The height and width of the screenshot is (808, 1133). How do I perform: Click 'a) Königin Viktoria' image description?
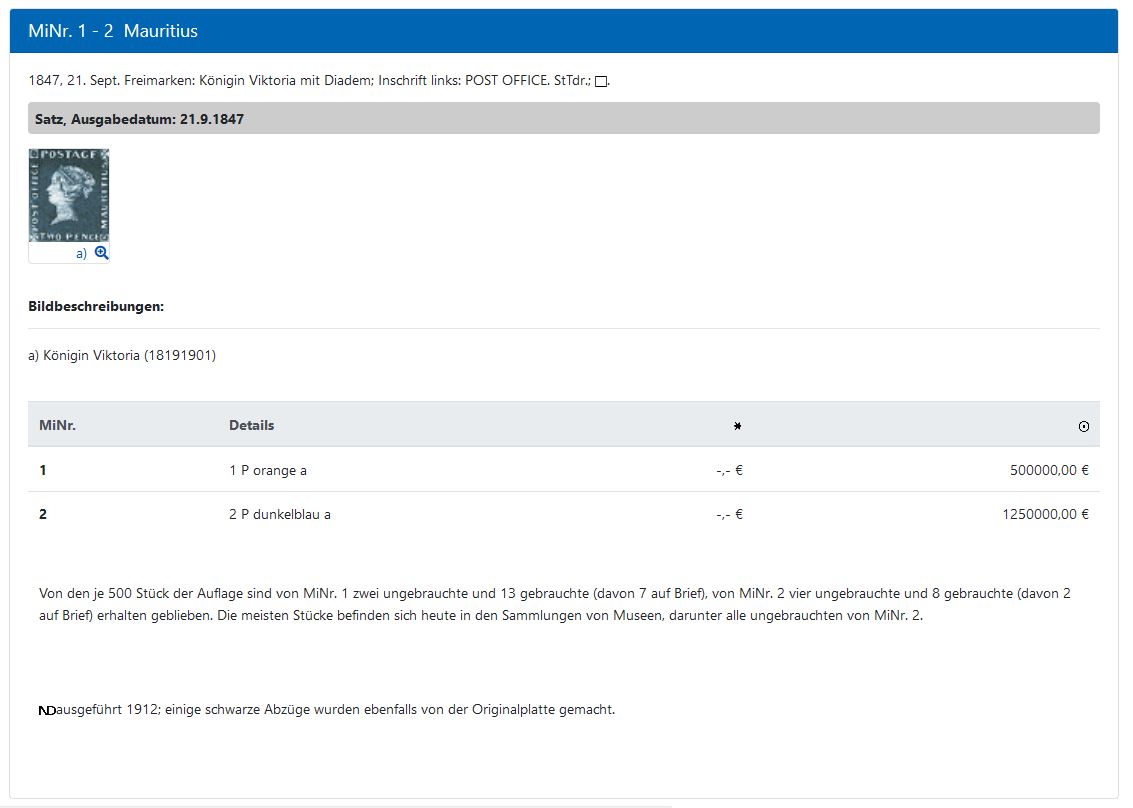click(x=122, y=355)
